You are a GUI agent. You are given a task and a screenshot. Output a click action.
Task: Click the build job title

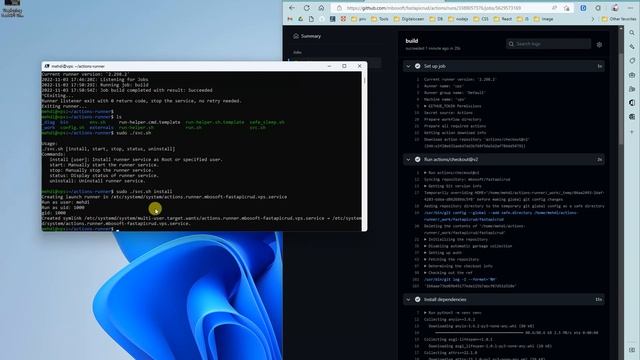[x=411, y=41]
